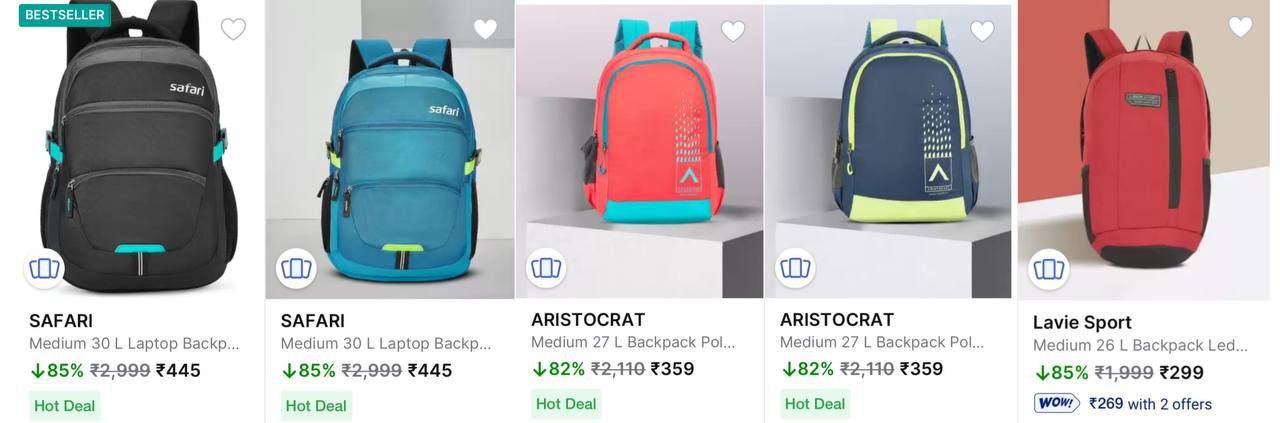1280x423 pixels.
Task: Open the black Safari backpack image
Action: (x=132, y=150)
